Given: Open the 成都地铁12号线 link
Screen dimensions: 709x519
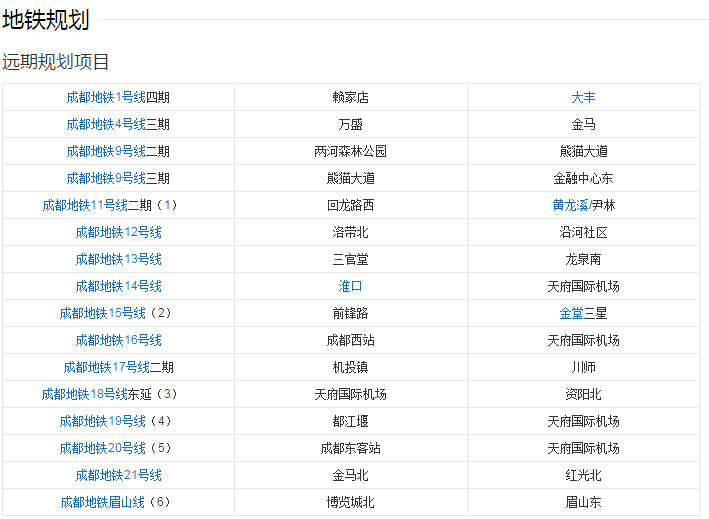Looking at the screenshot, I should pos(118,232).
